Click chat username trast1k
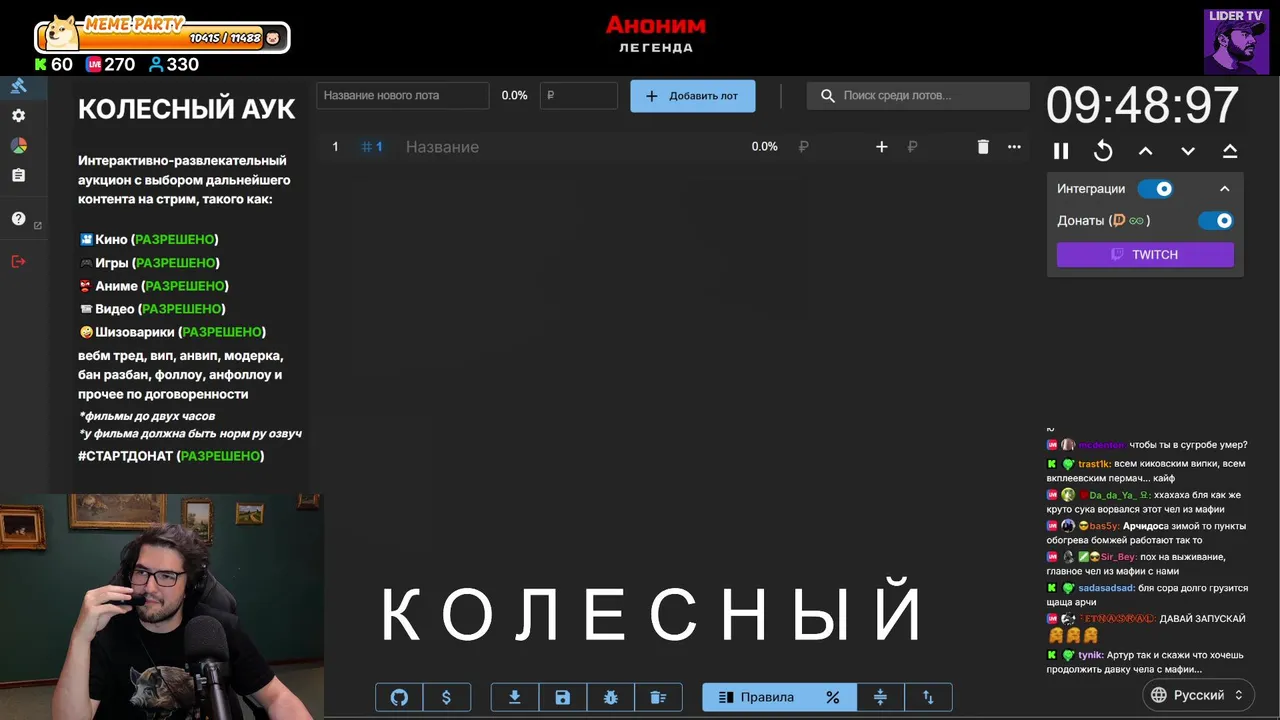The image size is (1280, 720). 1094,464
